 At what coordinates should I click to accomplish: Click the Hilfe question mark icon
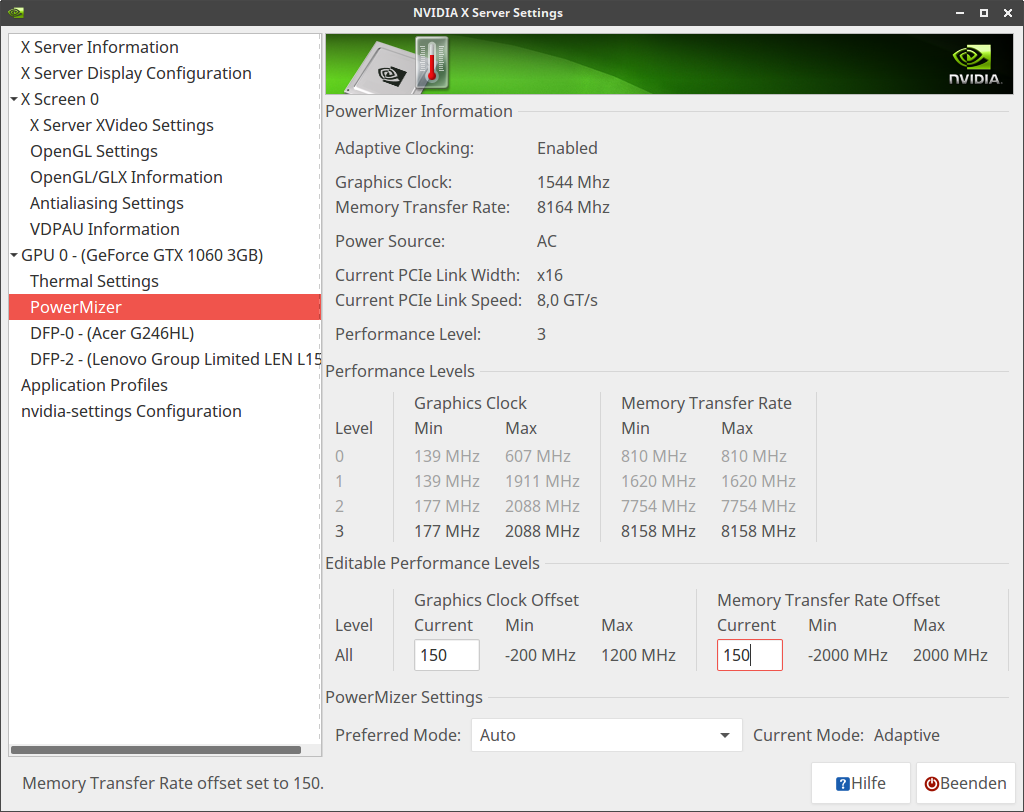pos(842,783)
